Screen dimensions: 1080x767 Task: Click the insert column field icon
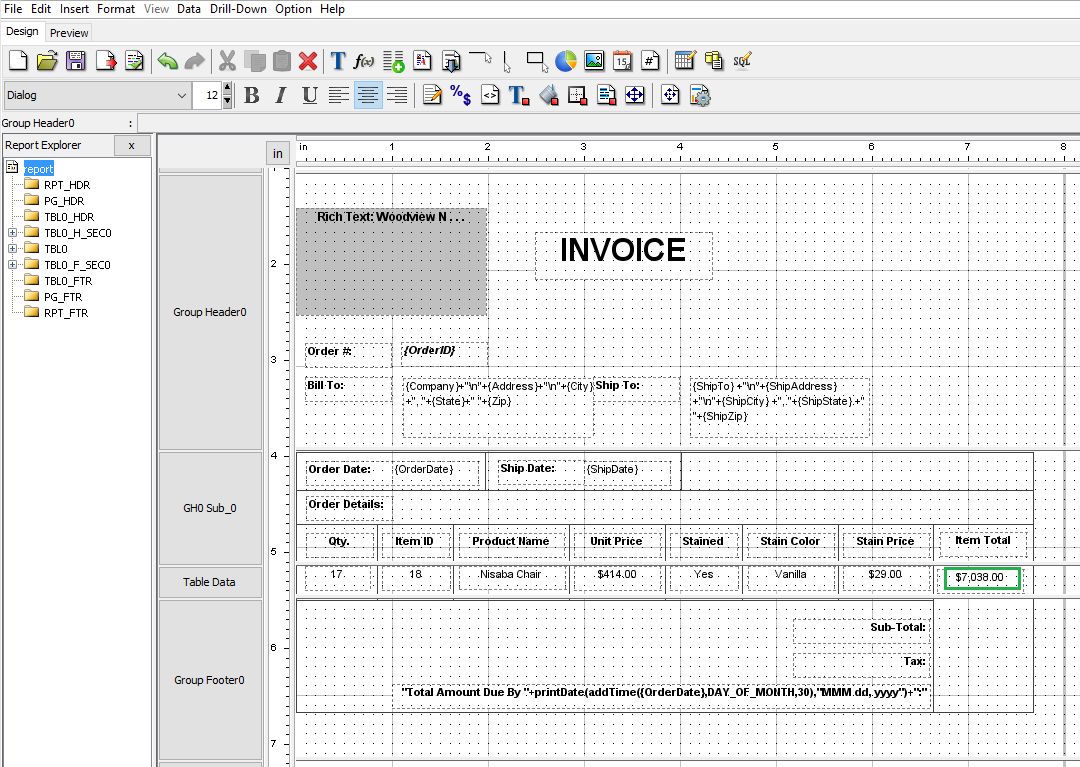pyautogui.click(x=393, y=61)
